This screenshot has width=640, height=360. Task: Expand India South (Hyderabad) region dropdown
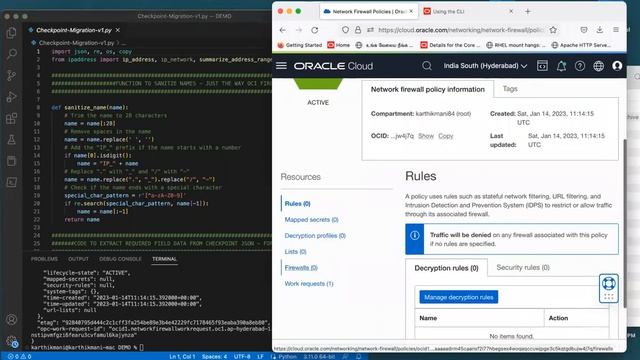tap(485, 66)
